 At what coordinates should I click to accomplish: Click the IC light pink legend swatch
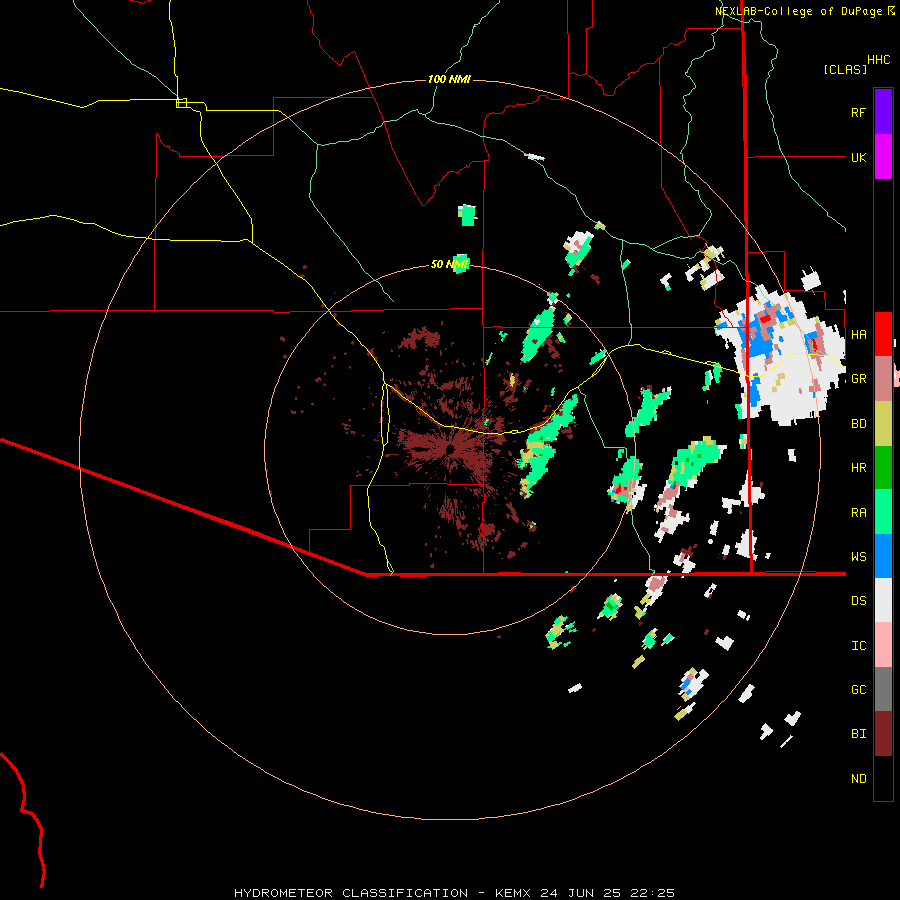883,645
